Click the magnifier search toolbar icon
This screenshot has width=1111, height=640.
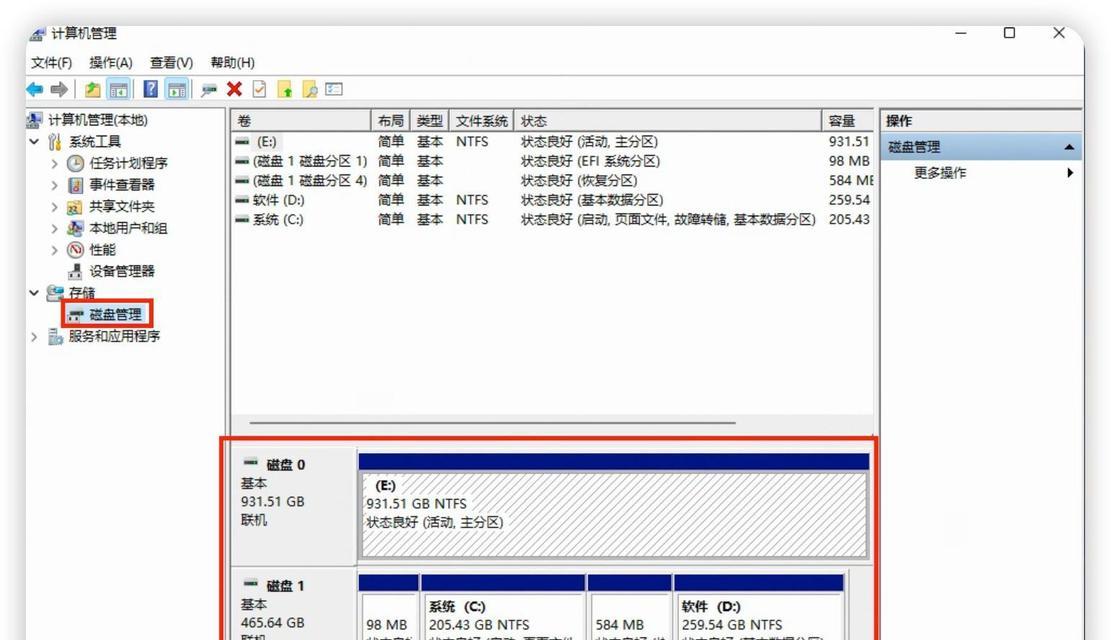click(x=310, y=89)
